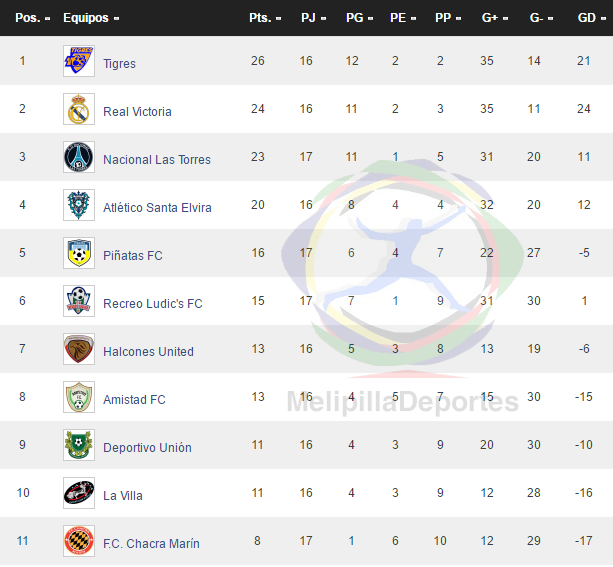
Task: Open the Nacional Las Torres crest
Action: coord(79,157)
